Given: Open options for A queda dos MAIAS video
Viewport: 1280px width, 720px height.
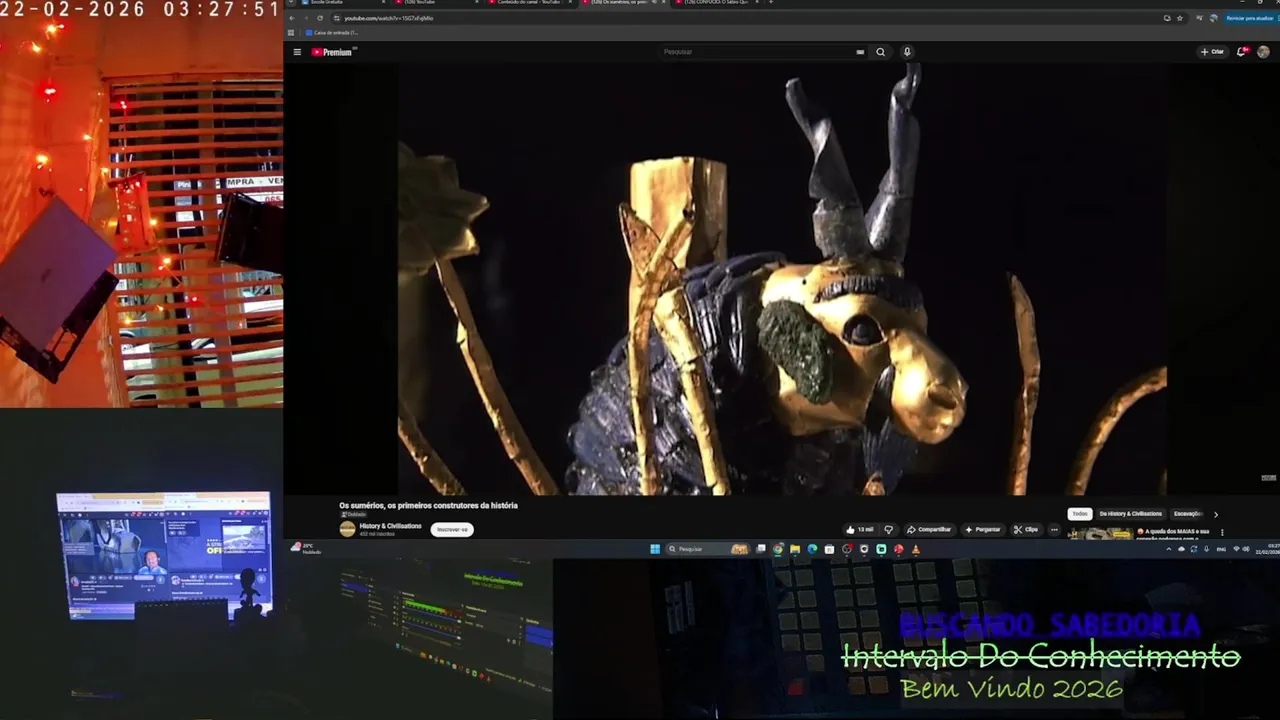Looking at the screenshot, I should point(1221,533).
